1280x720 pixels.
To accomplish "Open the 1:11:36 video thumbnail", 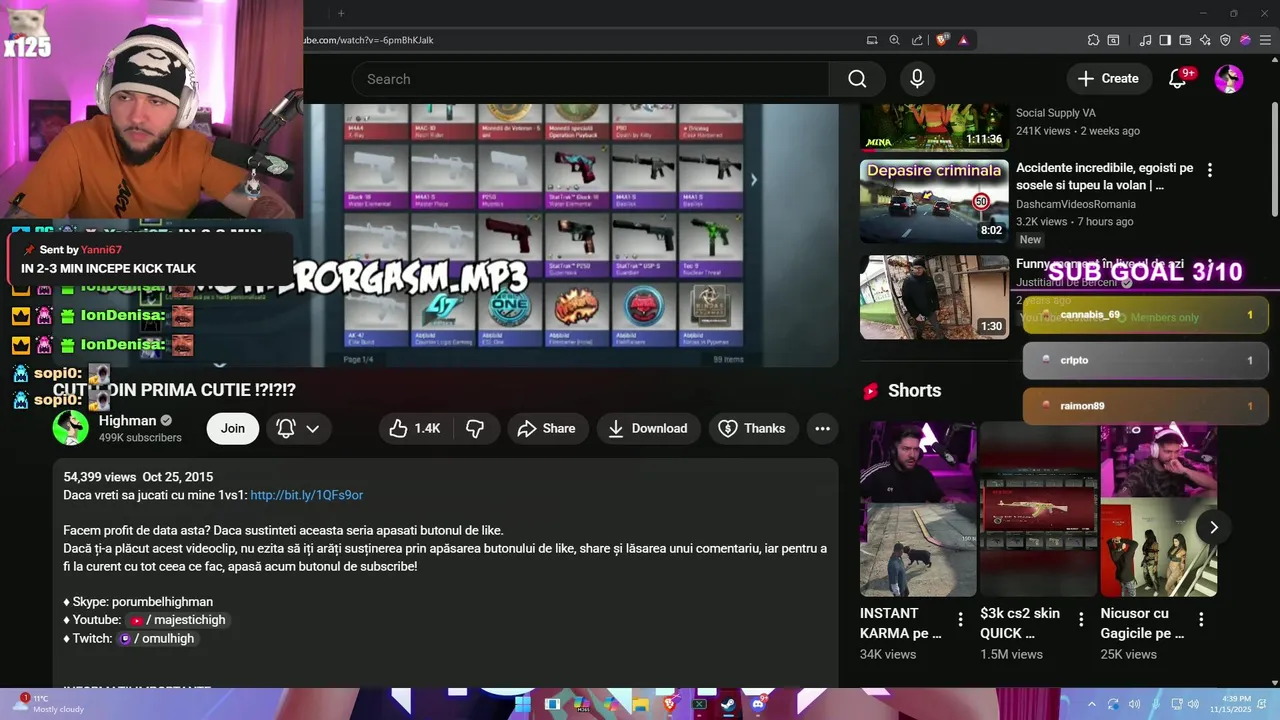I will pyautogui.click(x=934, y=127).
